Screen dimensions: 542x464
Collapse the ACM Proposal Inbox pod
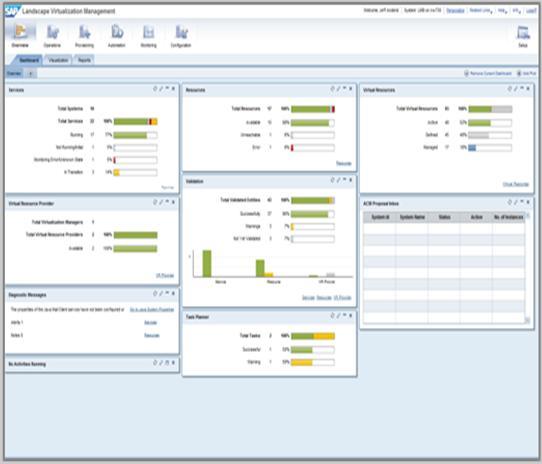tap(522, 202)
